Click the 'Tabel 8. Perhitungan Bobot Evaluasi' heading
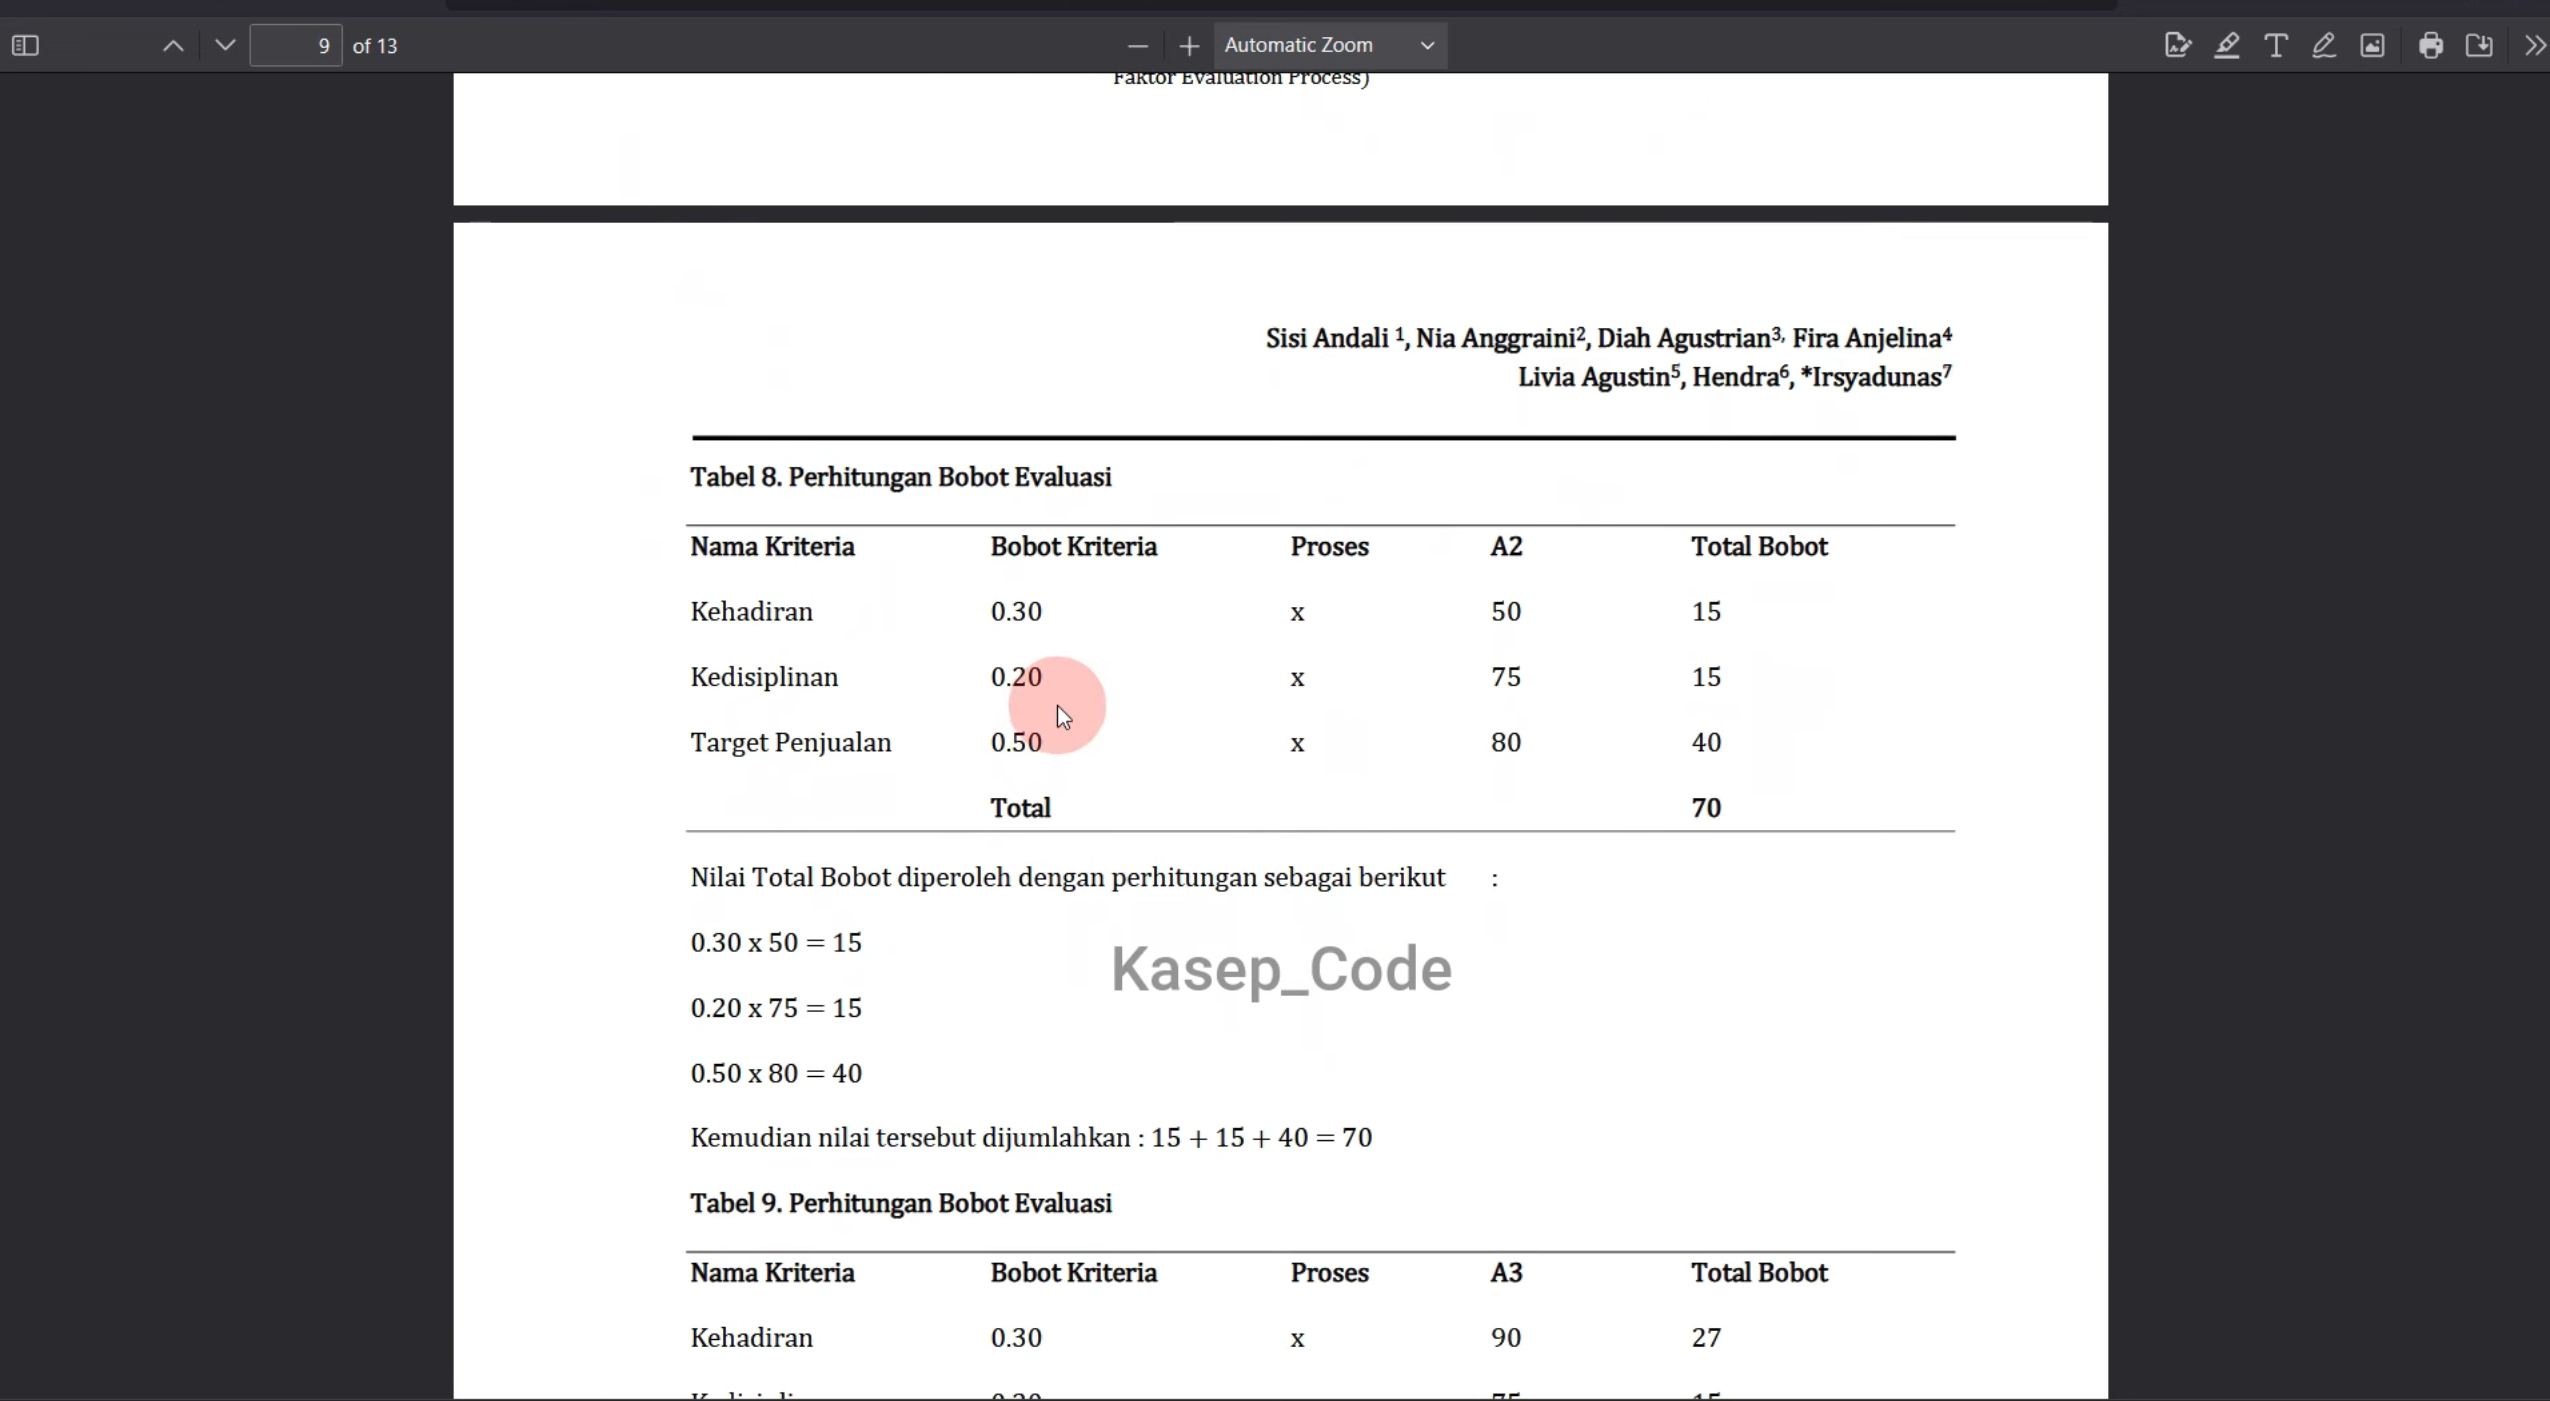The image size is (2550, 1401). [x=900, y=477]
